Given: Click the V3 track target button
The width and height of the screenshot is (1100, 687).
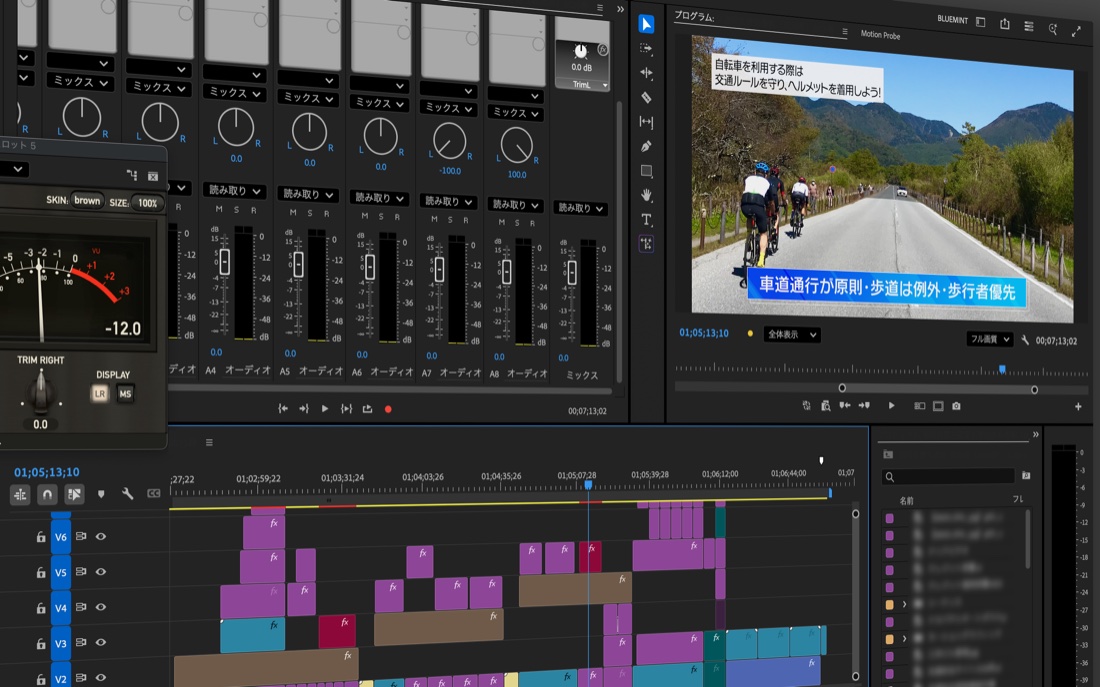Looking at the screenshot, I should (x=61, y=643).
